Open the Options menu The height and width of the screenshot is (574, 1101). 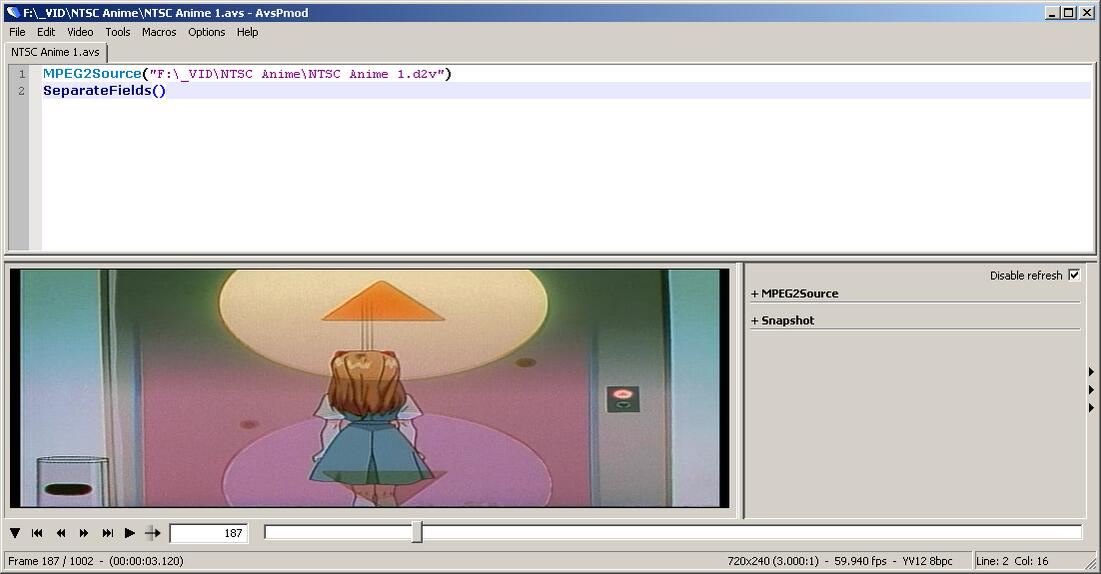(x=206, y=32)
